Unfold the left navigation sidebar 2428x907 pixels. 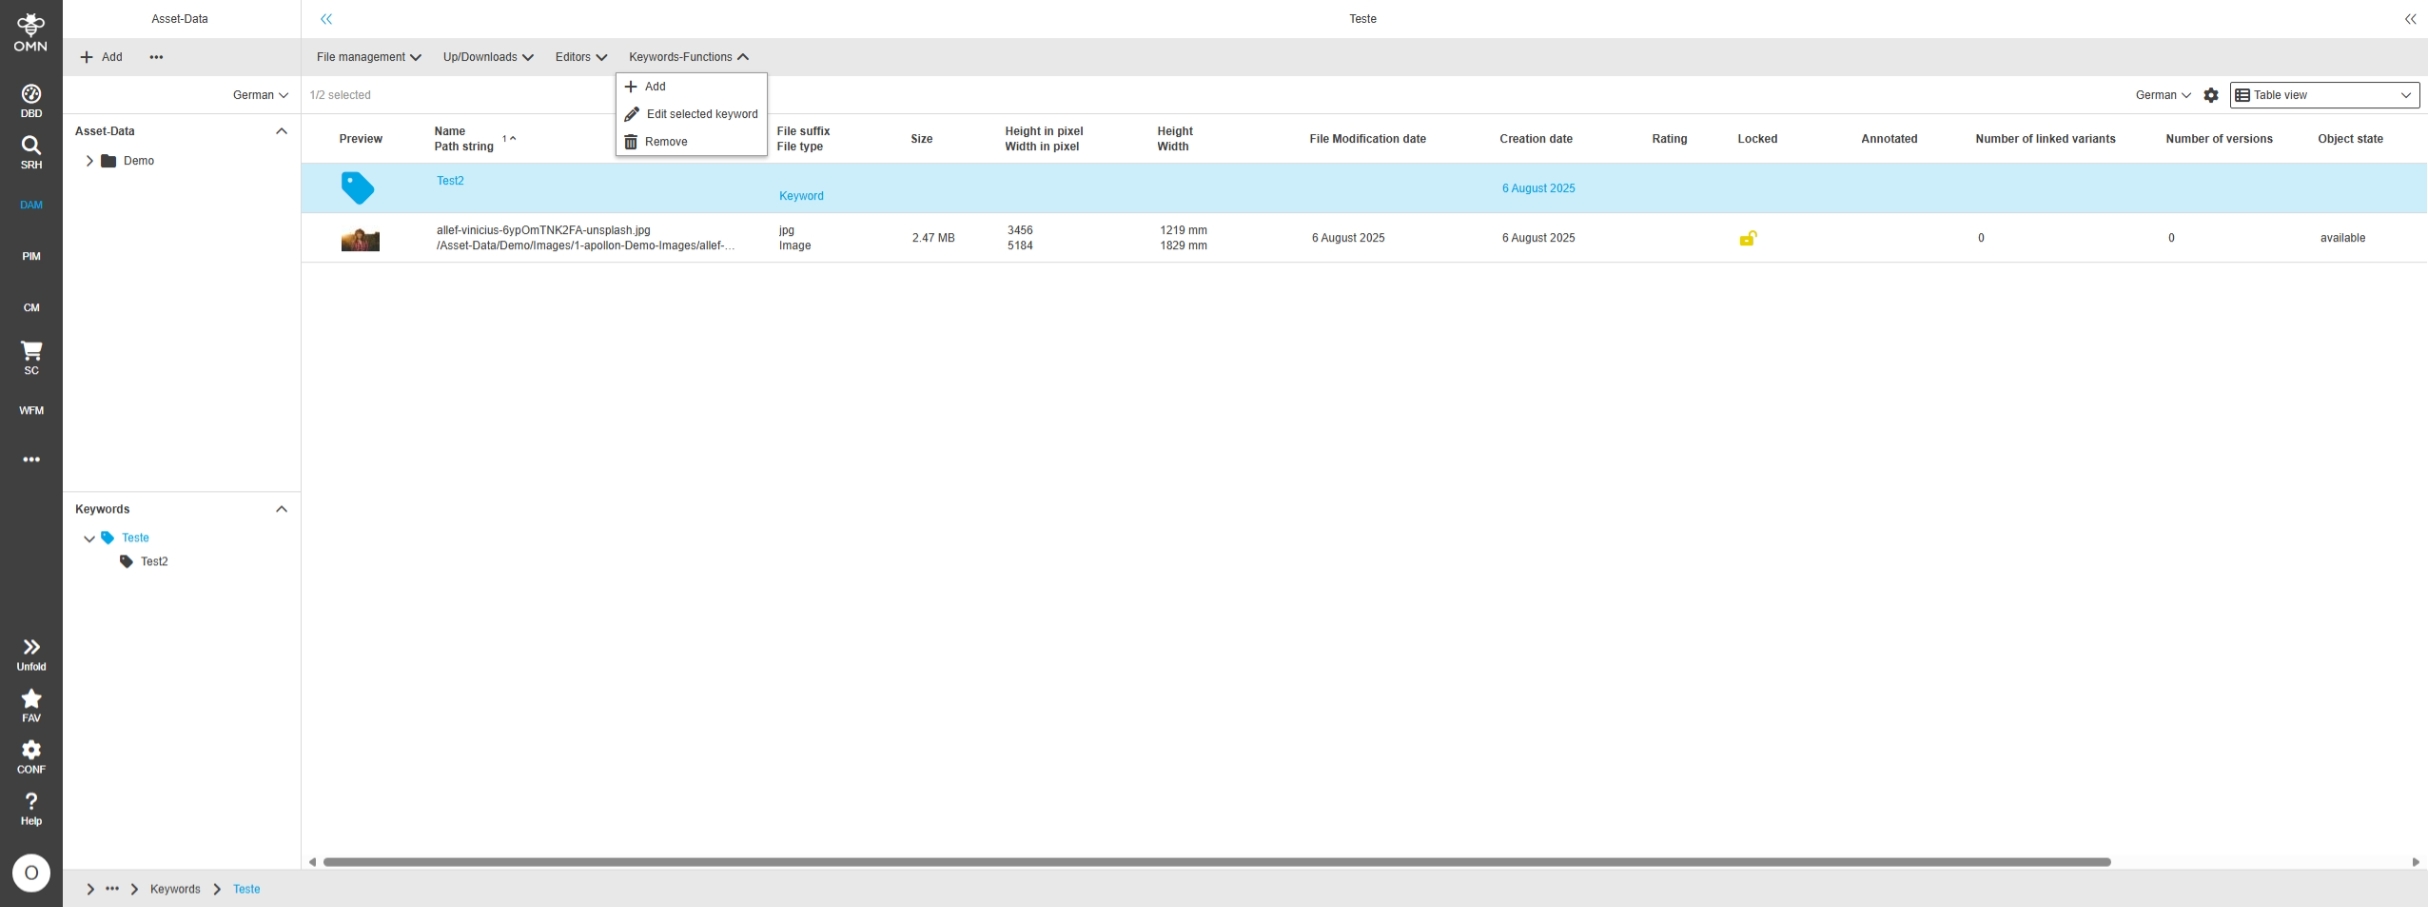click(31, 655)
